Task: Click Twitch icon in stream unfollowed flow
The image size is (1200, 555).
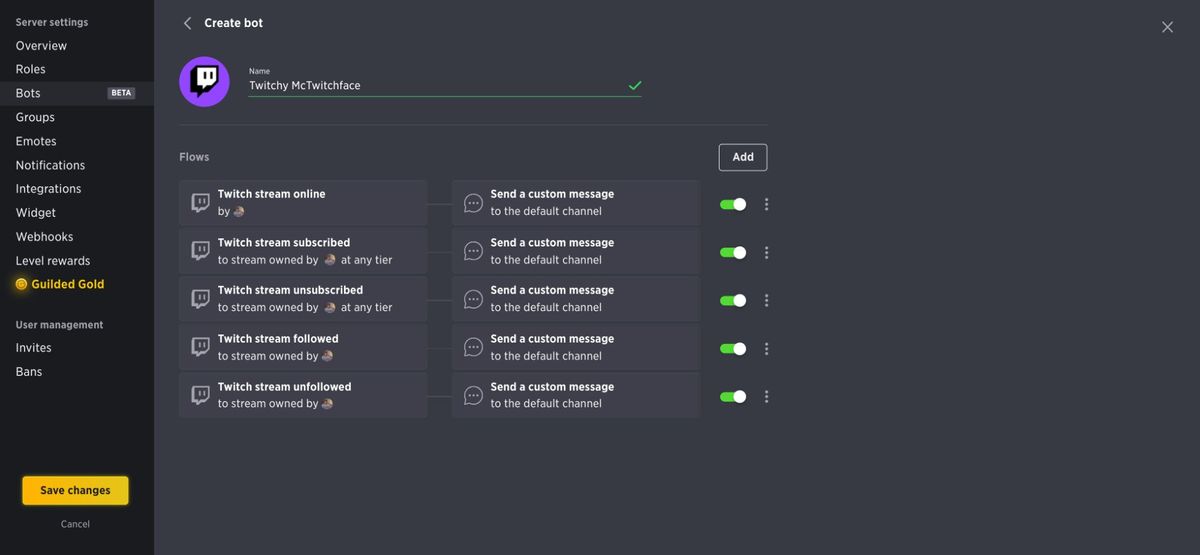Action: coord(200,395)
